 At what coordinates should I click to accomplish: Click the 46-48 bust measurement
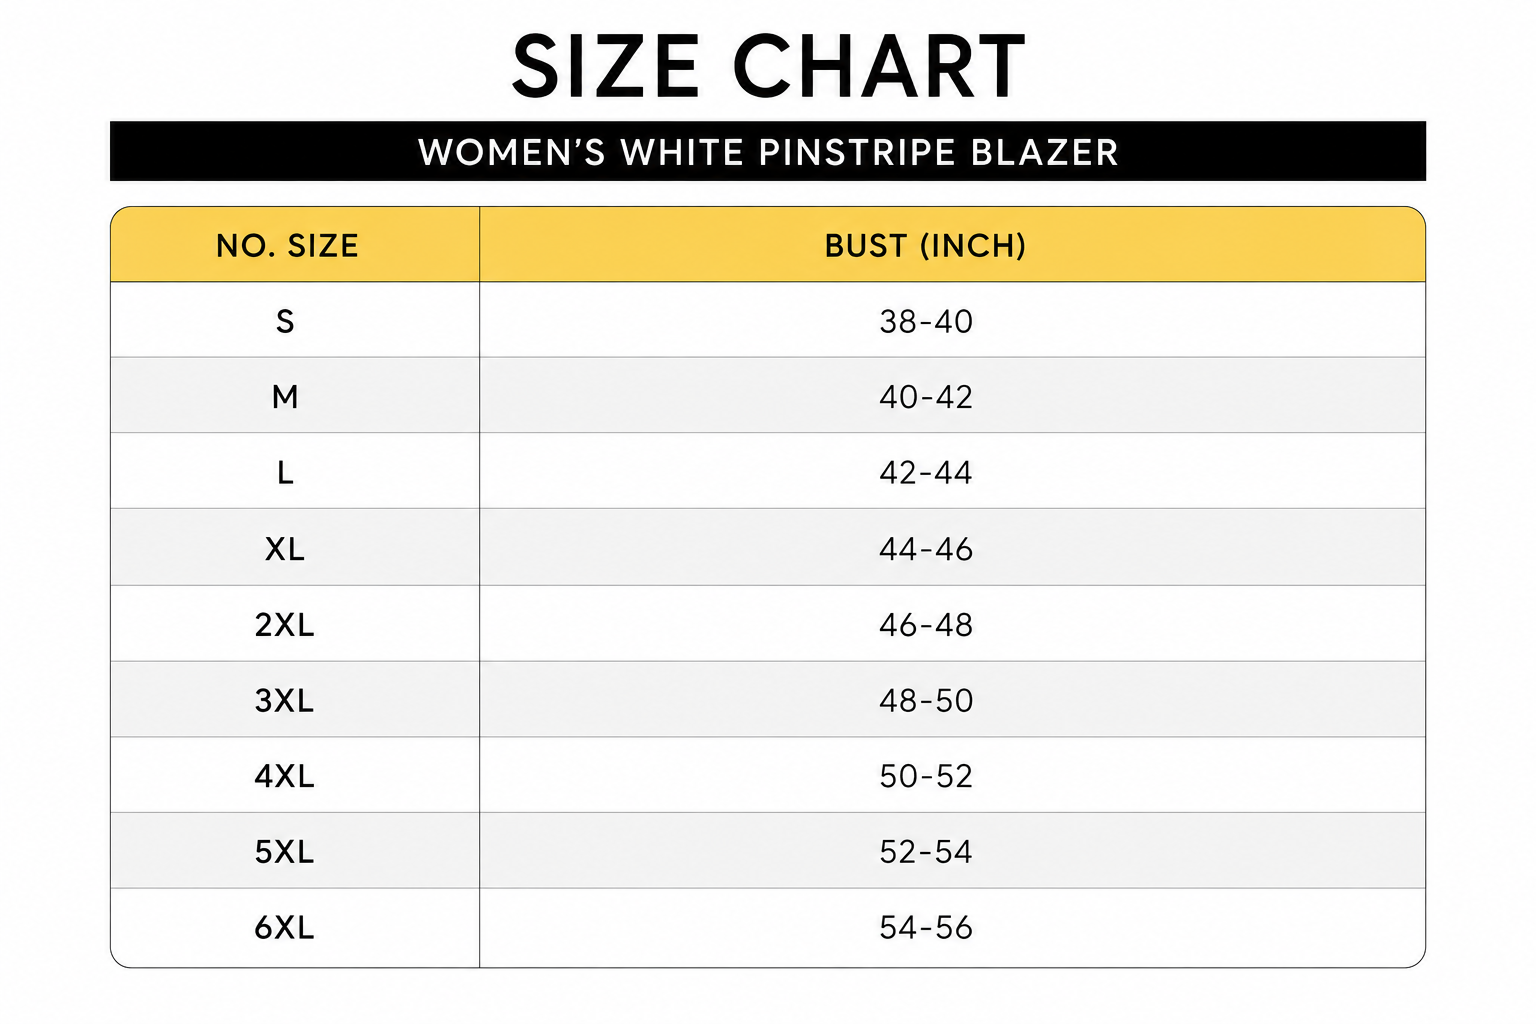tap(926, 625)
